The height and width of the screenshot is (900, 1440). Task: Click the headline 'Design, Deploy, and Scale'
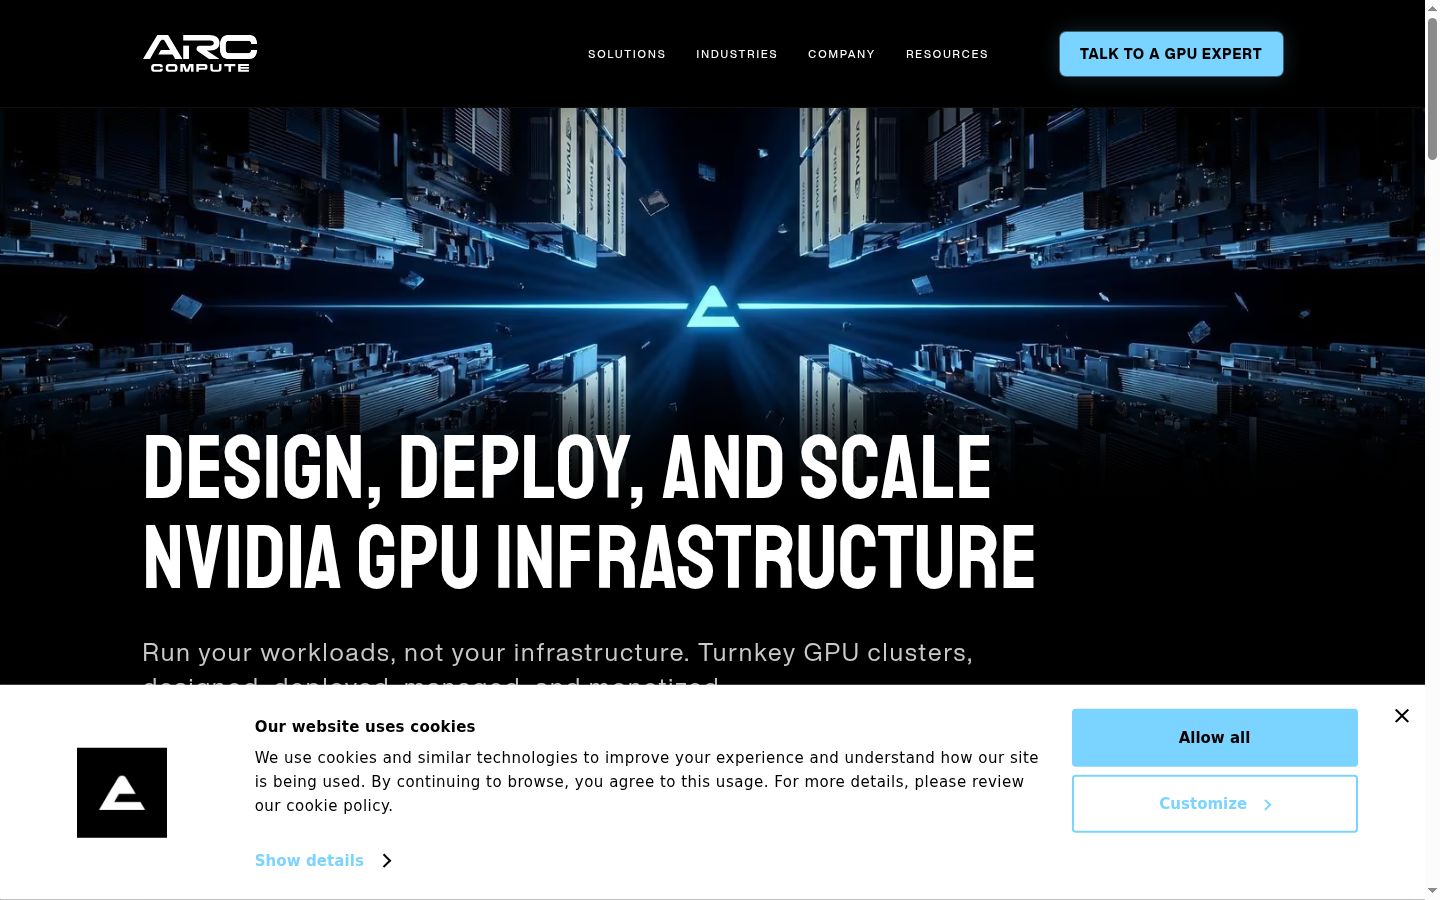[x=567, y=467]
